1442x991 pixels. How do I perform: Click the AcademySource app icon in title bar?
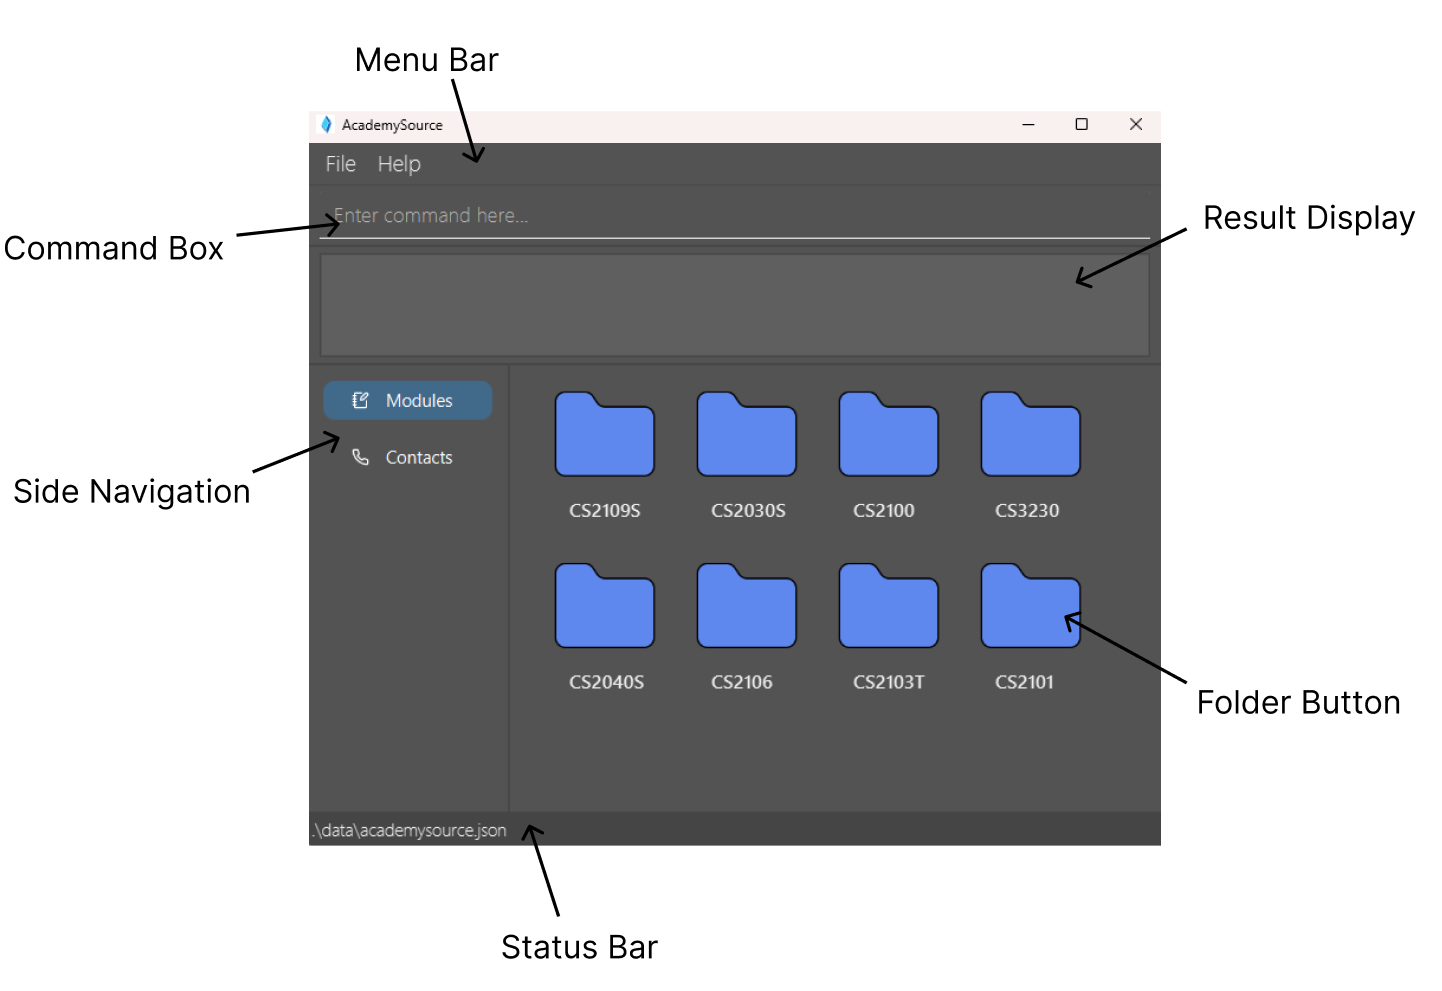327,124
